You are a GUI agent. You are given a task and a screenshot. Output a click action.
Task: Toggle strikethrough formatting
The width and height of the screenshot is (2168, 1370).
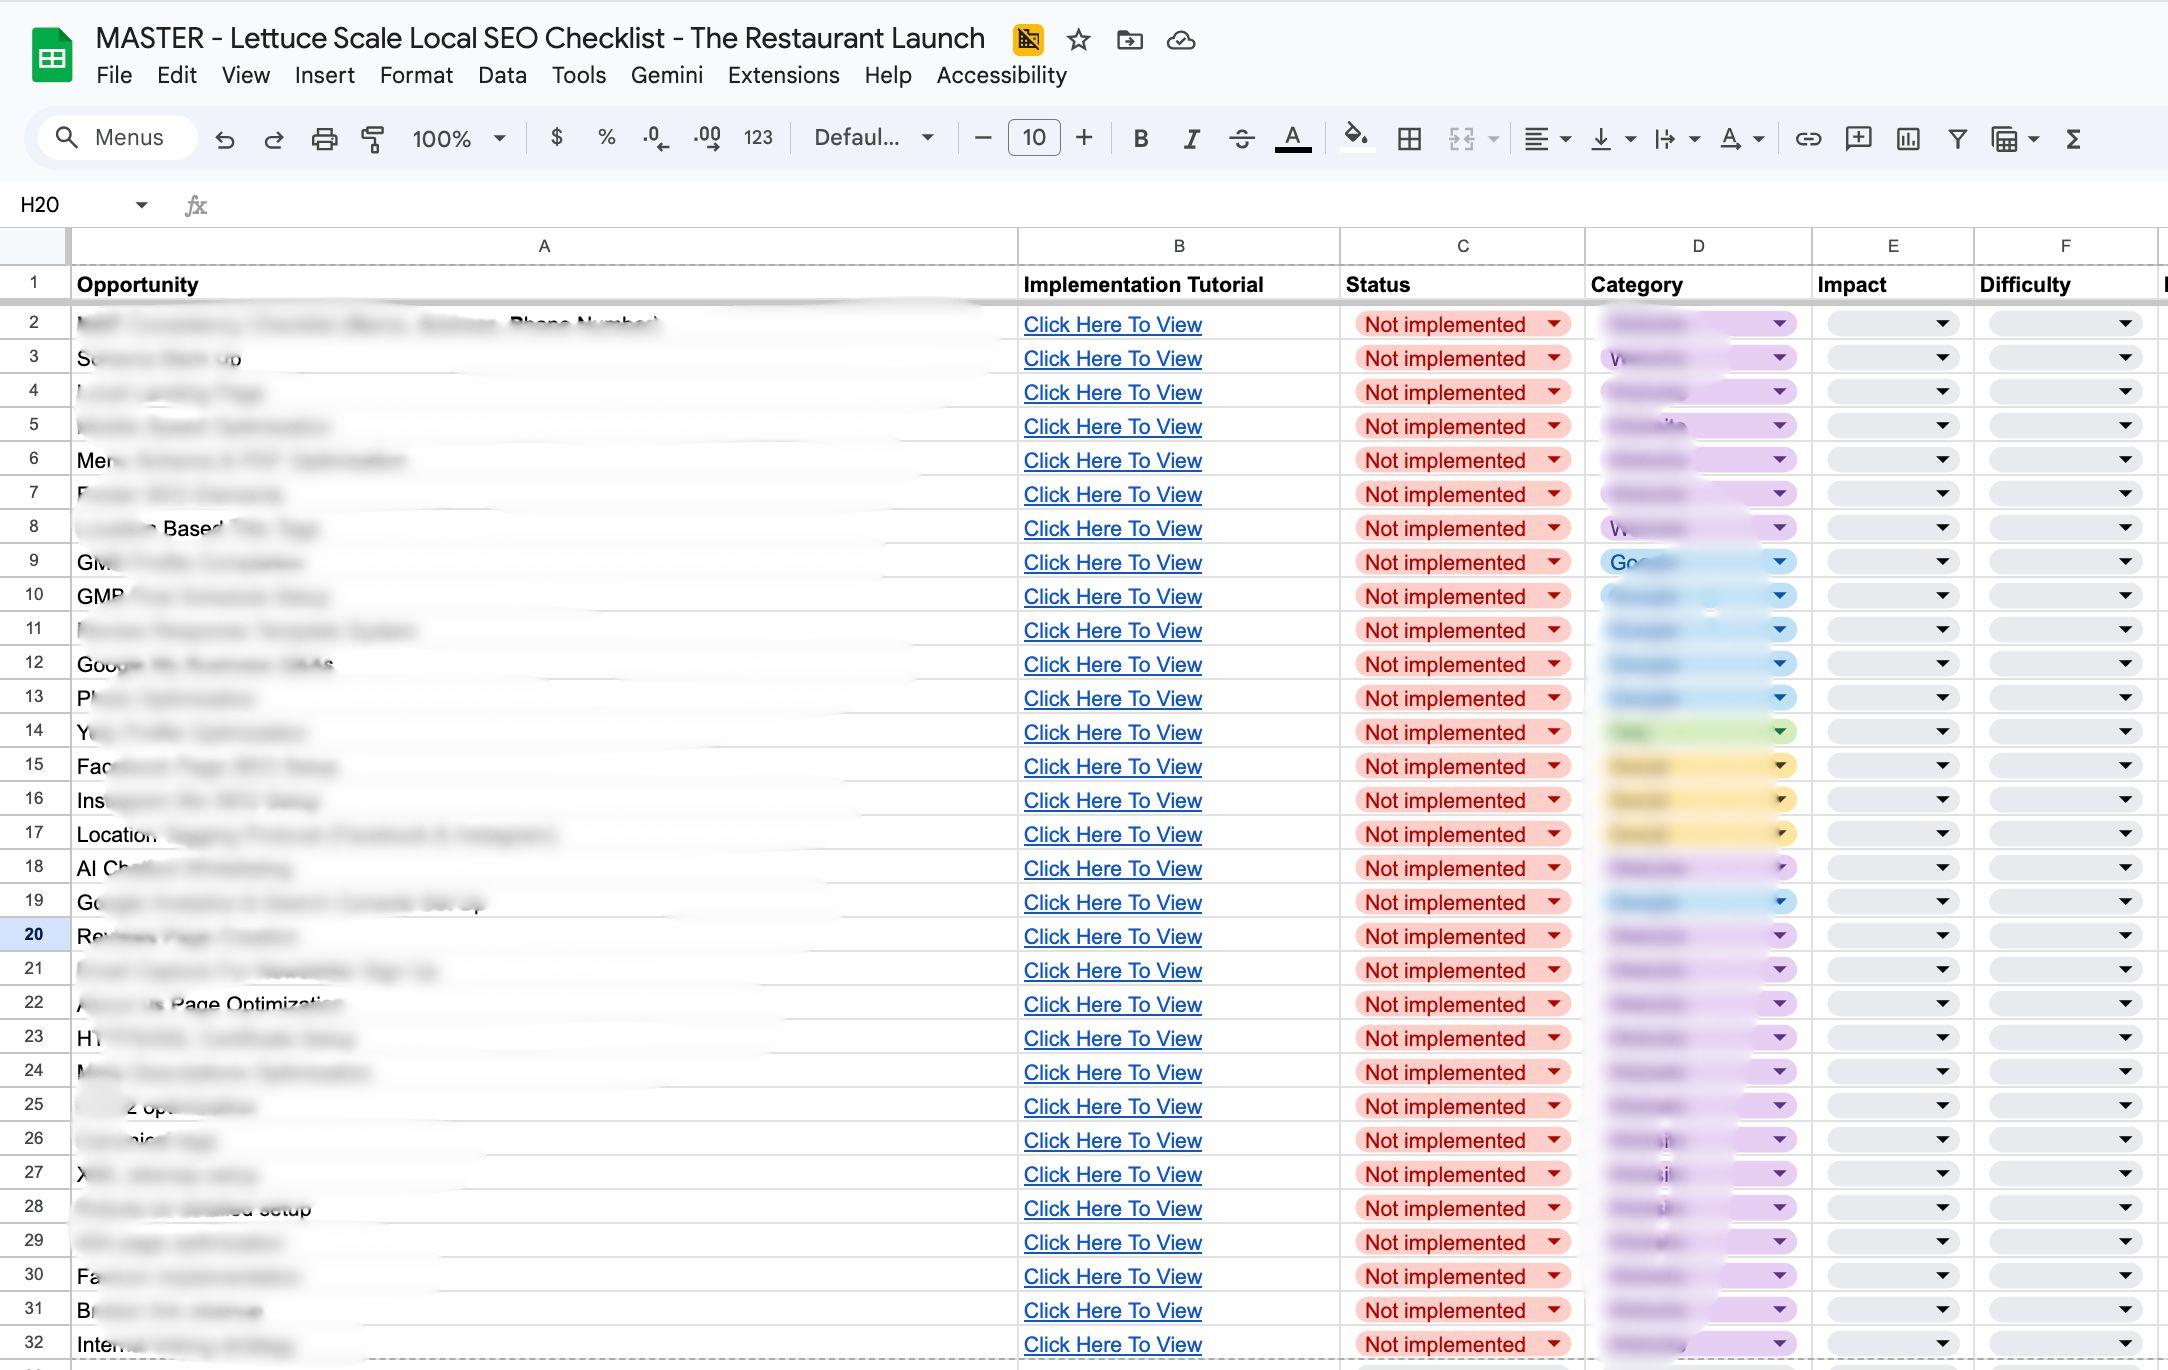point(1241,139)
